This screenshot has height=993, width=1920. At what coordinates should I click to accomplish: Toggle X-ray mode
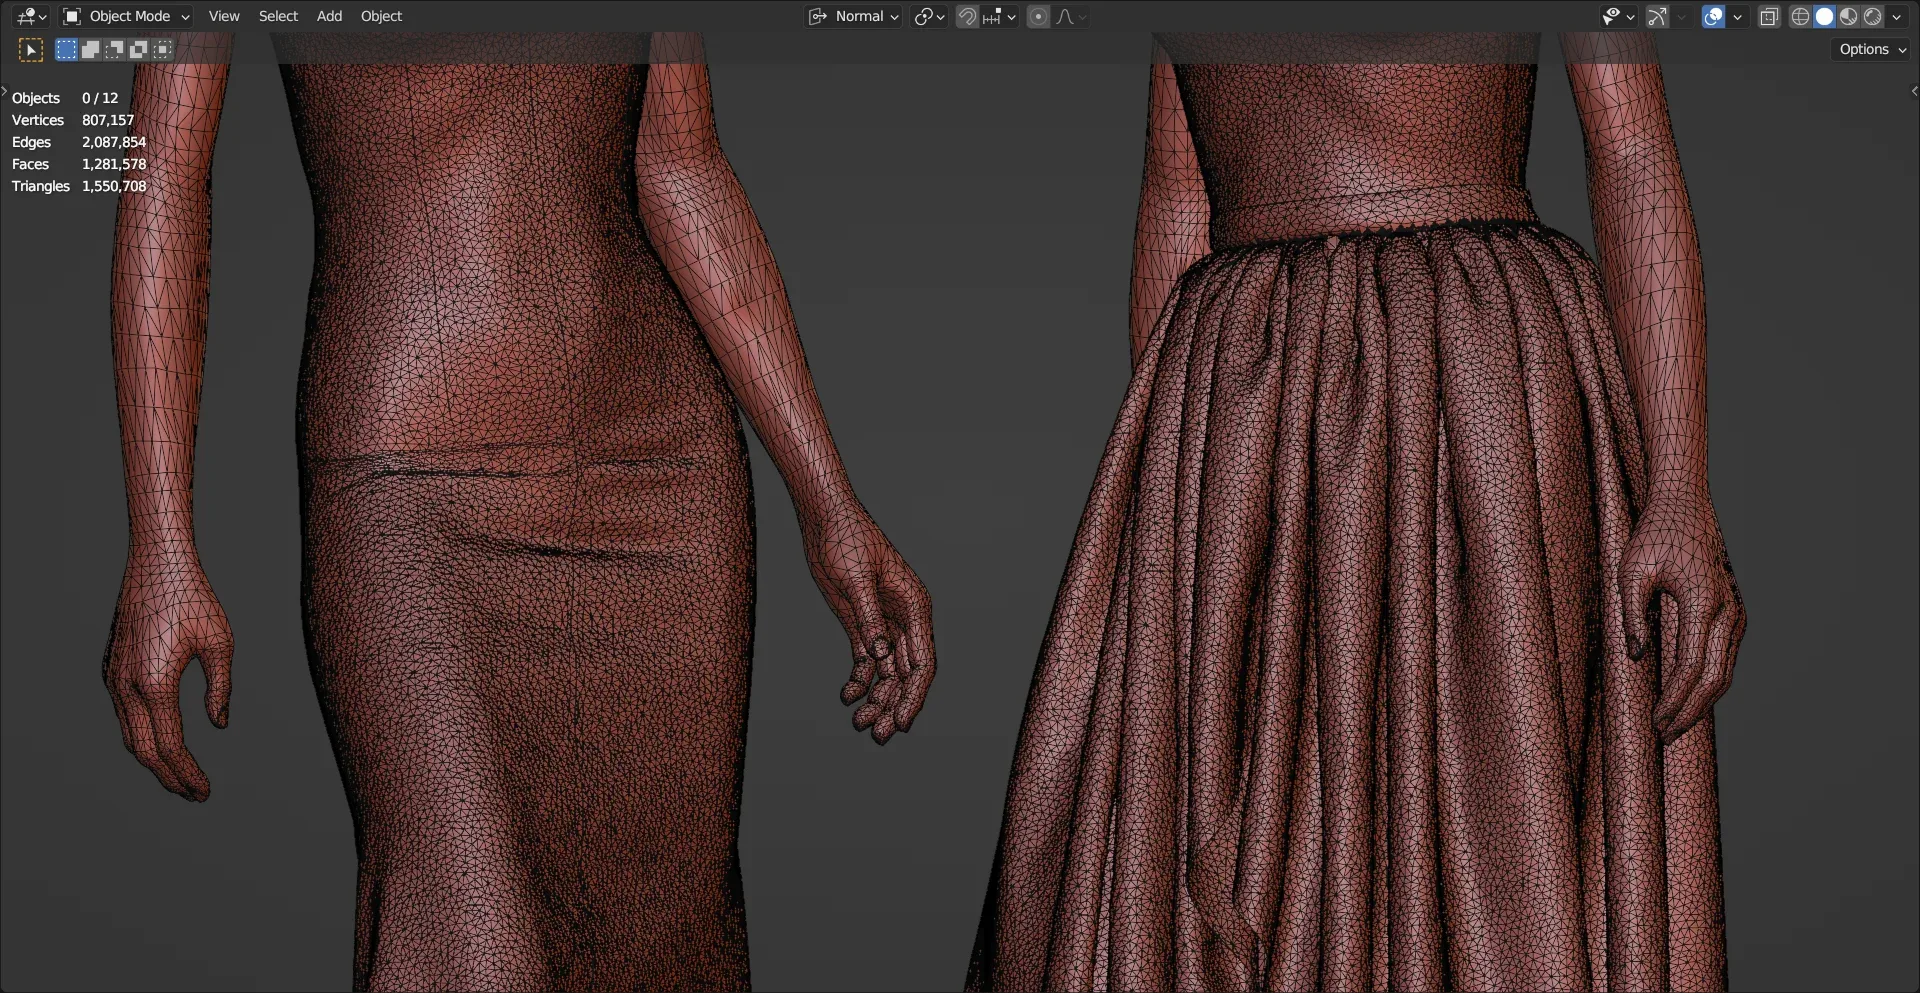[1769, 16]
